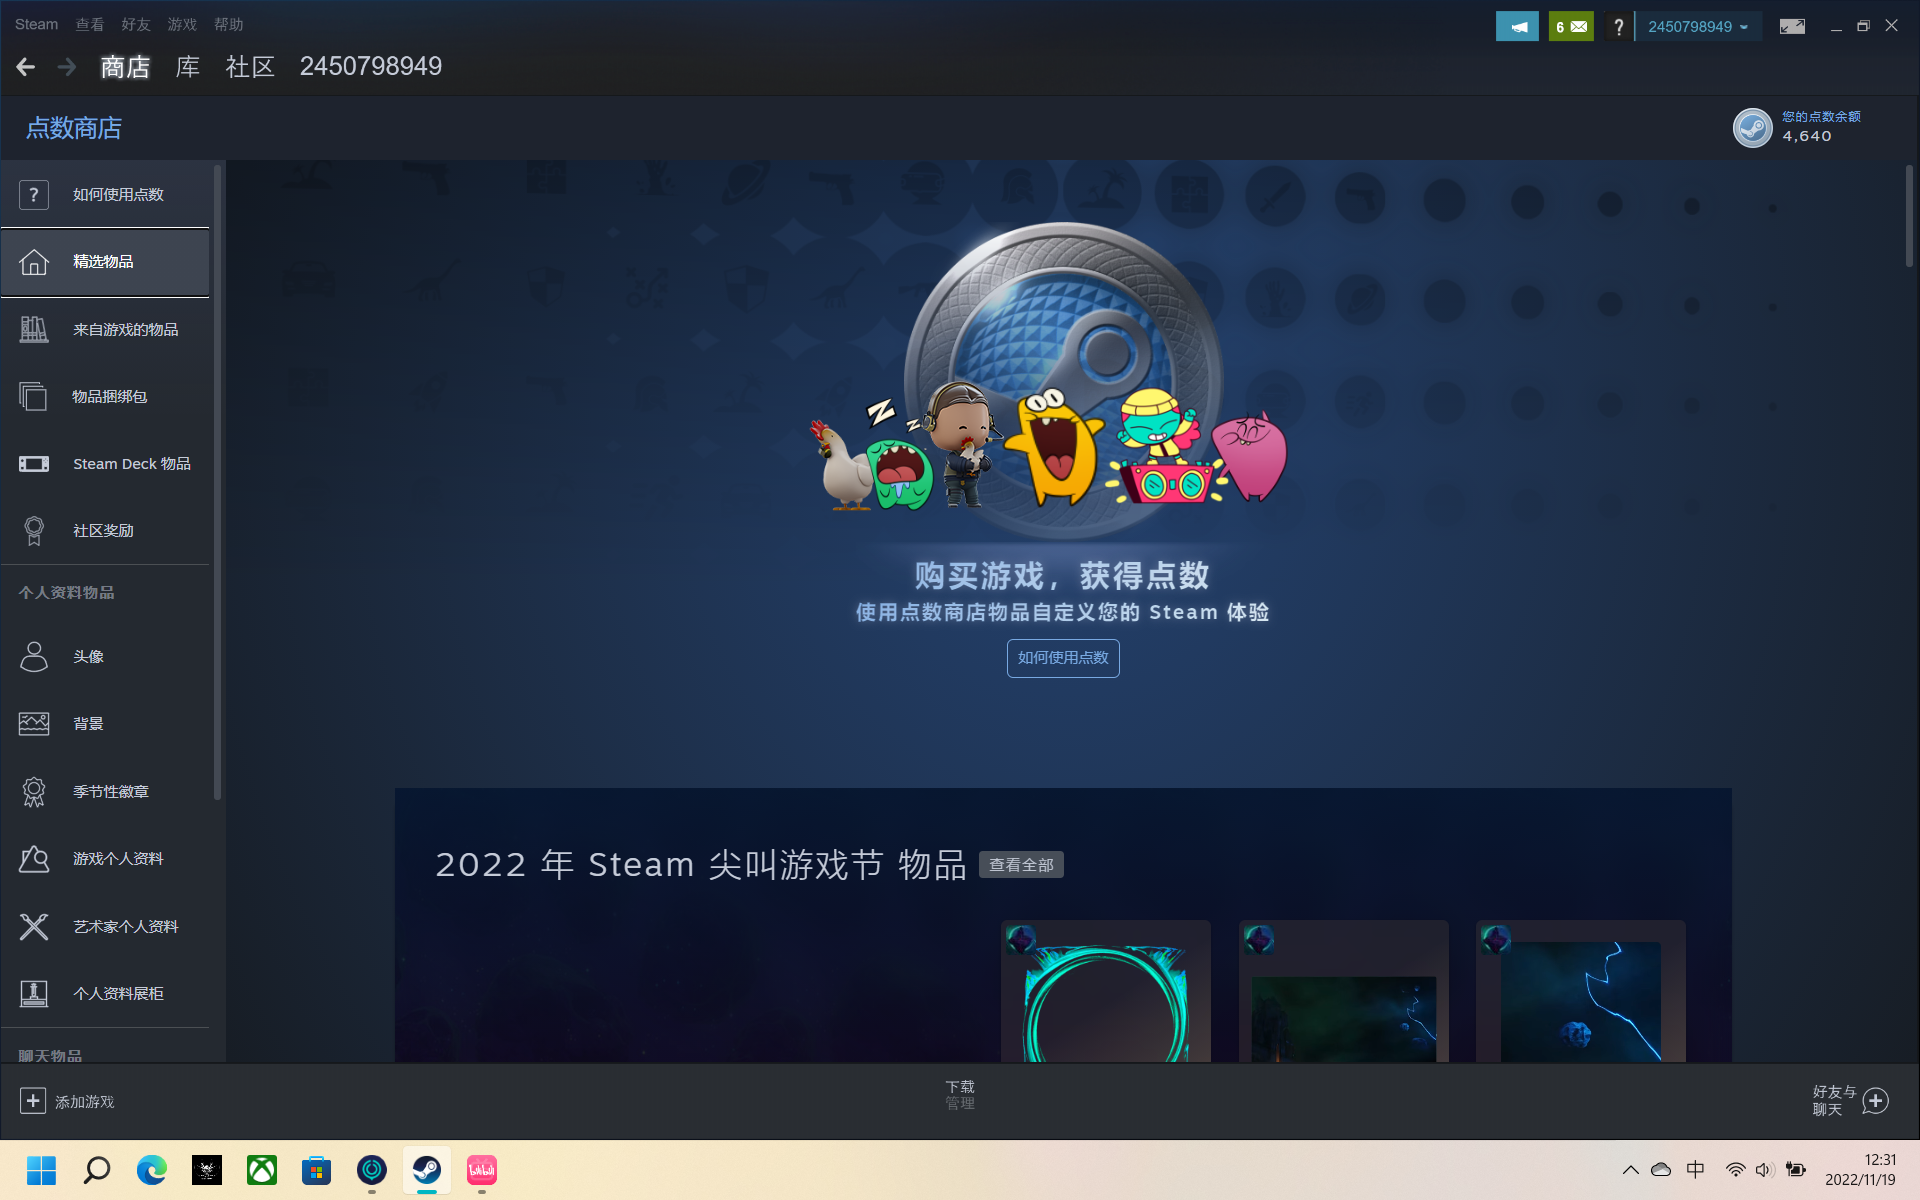The width and height of the screenshot is (1920, 1200).
Task: Launch Microsoft Edge from taskbar
Action: 151,1170
